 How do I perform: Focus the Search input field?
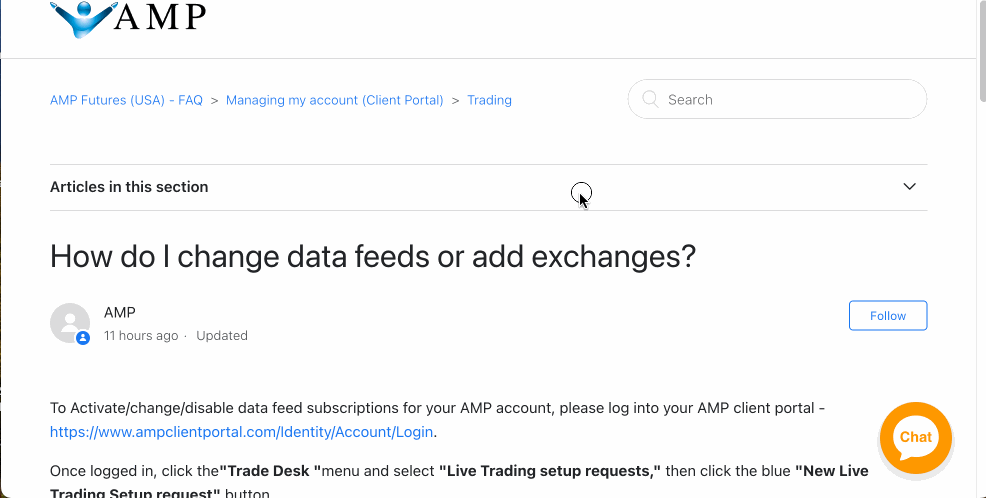(777, 99)
